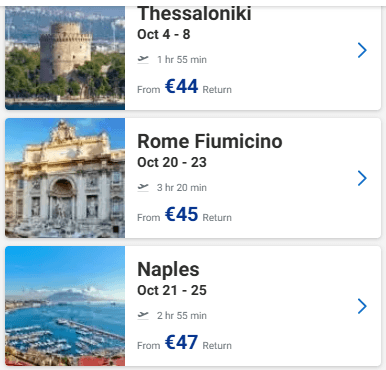Click the Naples harbor photo
The height and width of the screenshot is (370, 386).
(65, 306)
